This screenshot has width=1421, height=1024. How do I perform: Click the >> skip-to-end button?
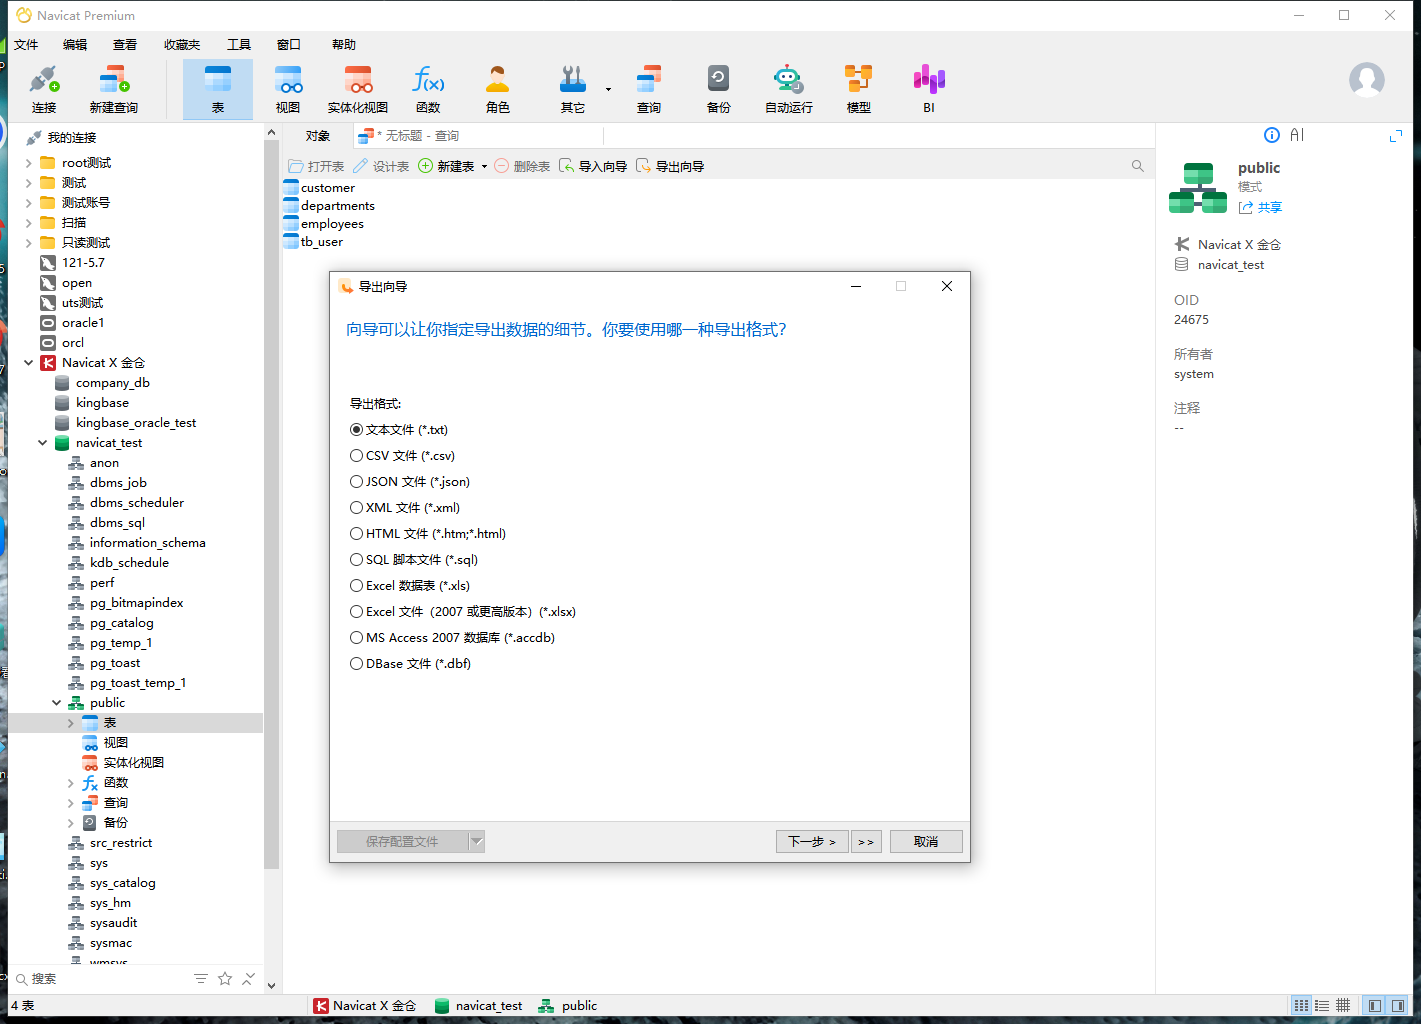[866, 842]
